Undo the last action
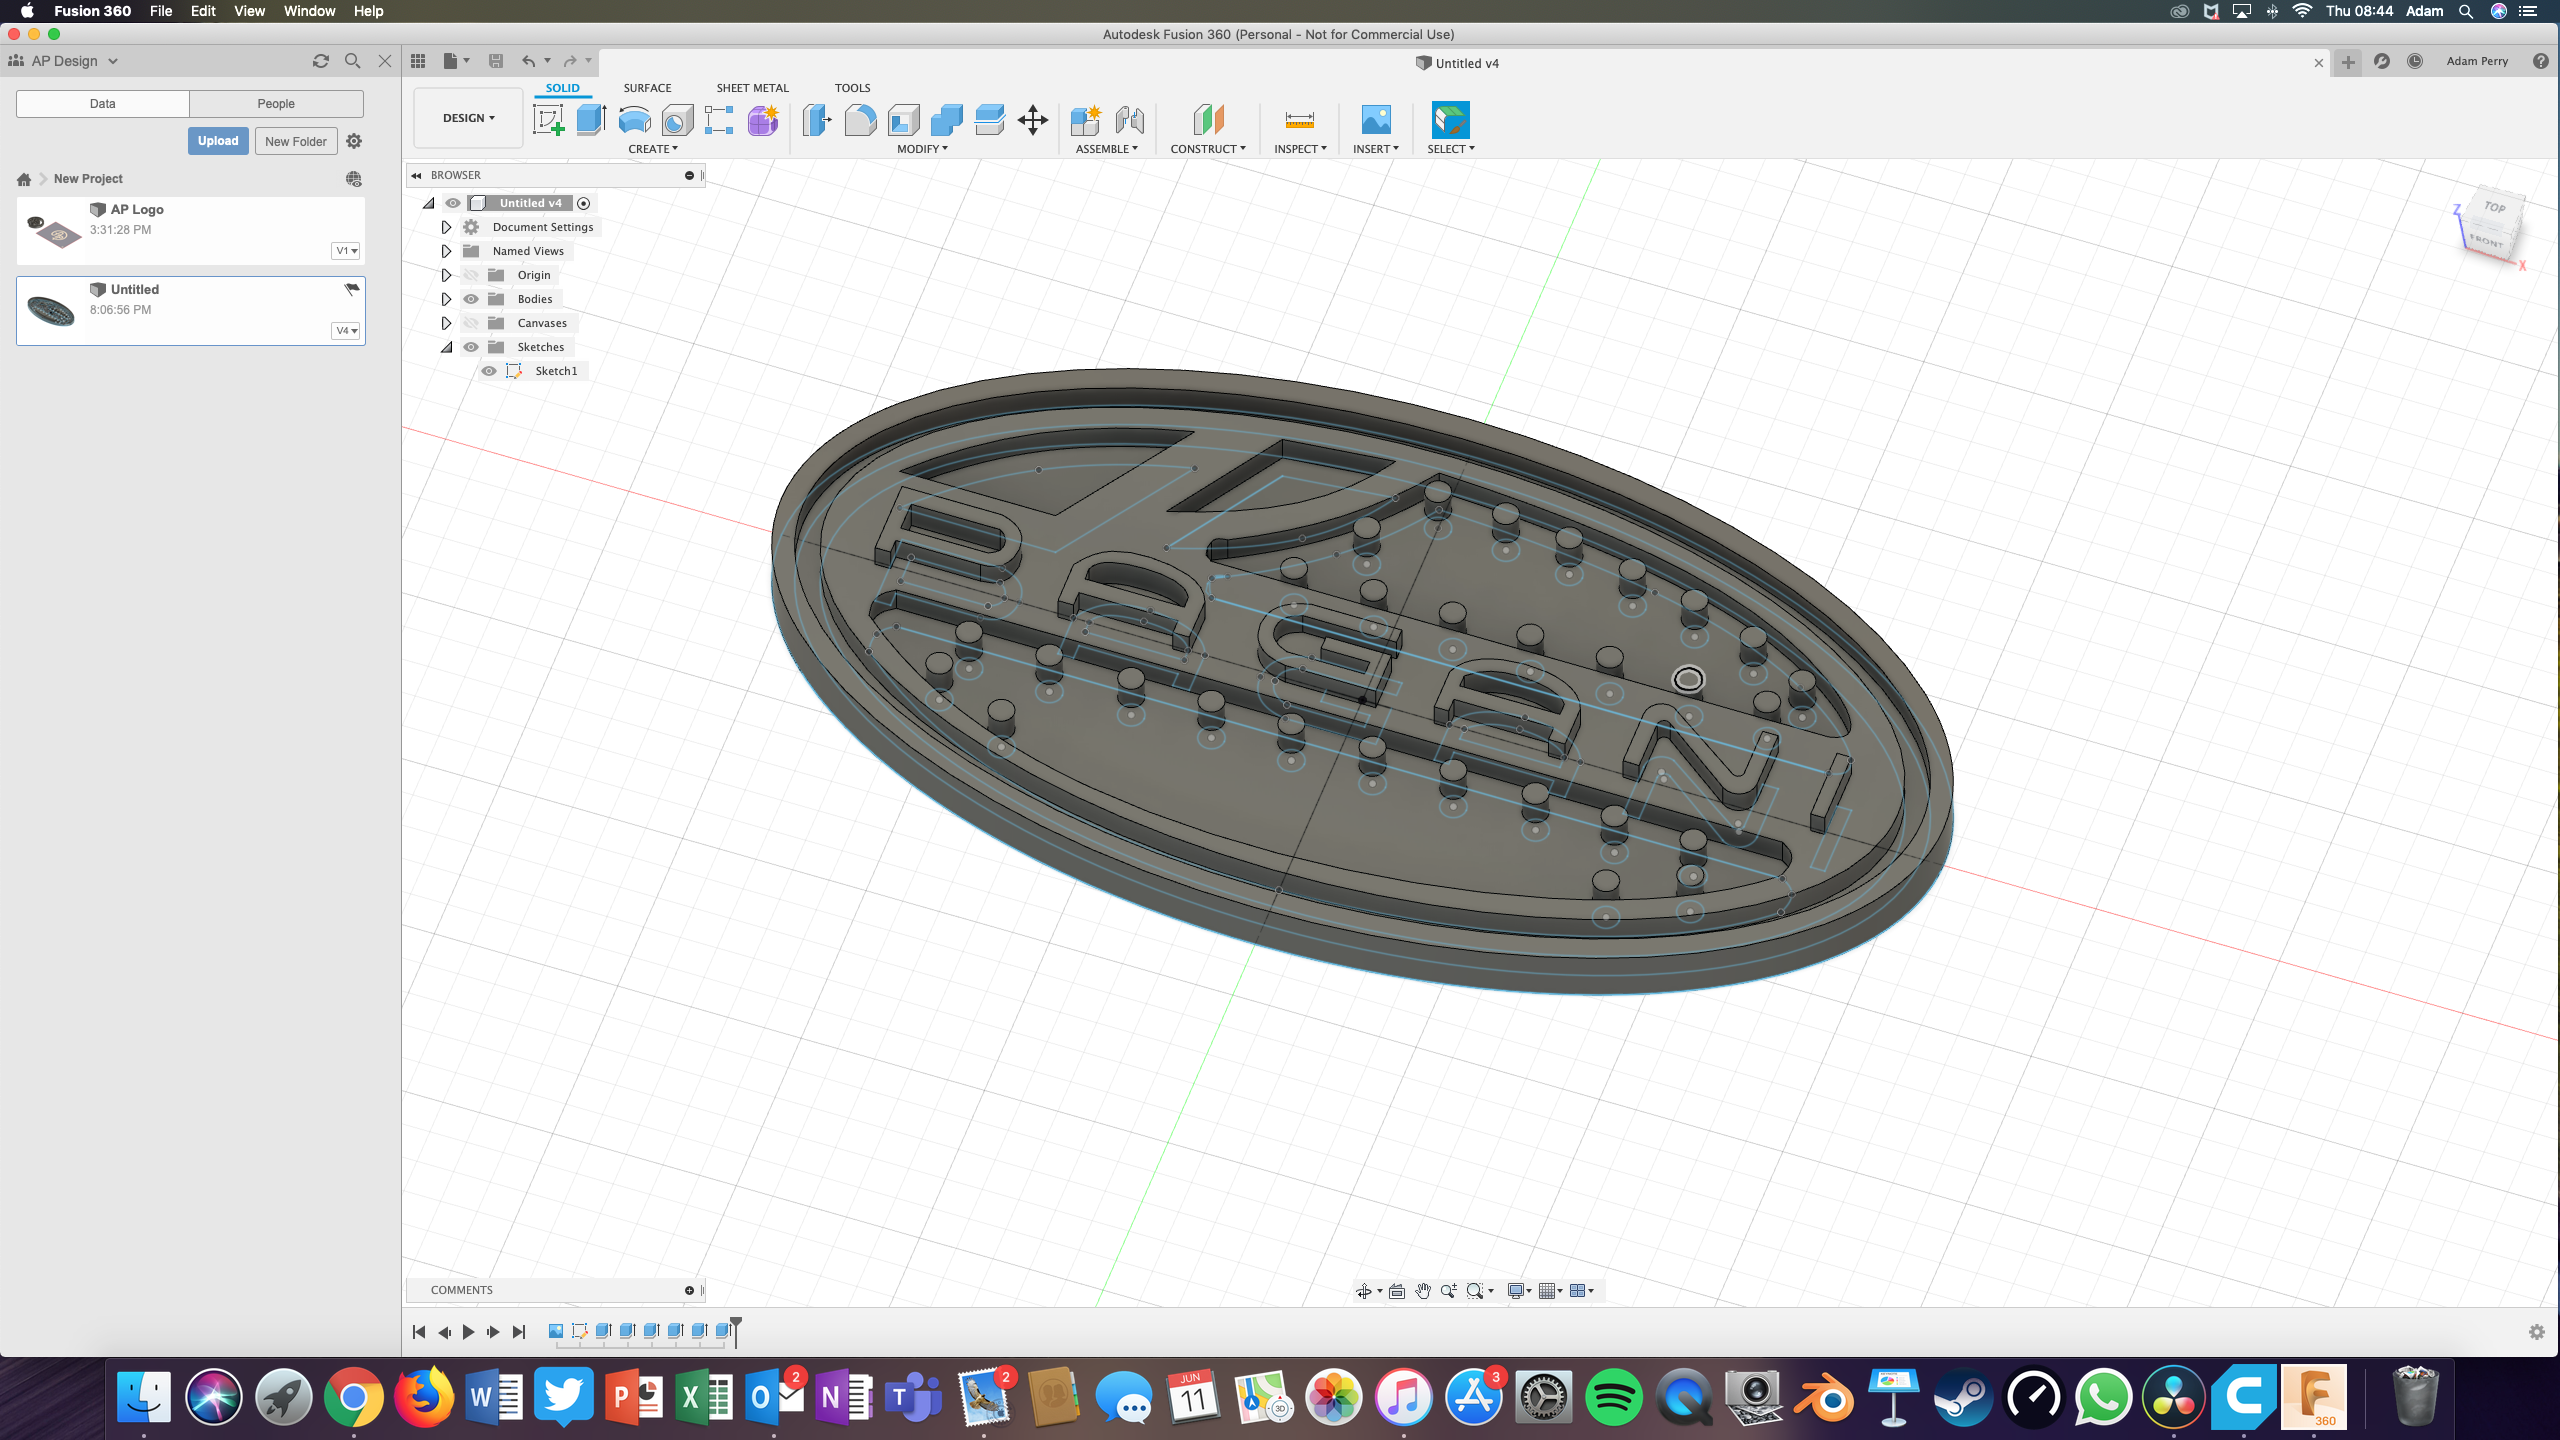The width and height of the screenshot is (2560, 1440). click(x=528, y=61)
